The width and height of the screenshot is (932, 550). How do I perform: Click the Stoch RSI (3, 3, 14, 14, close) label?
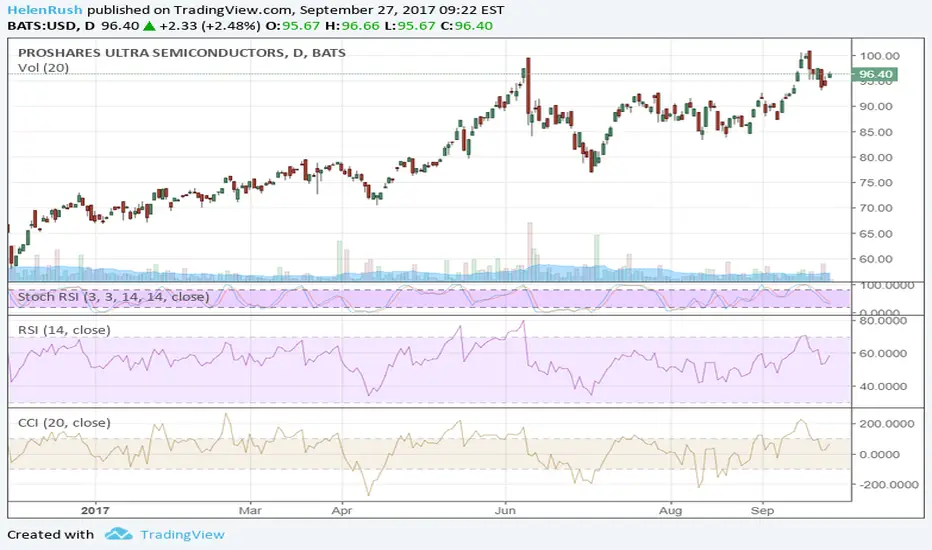pos(114,297)
